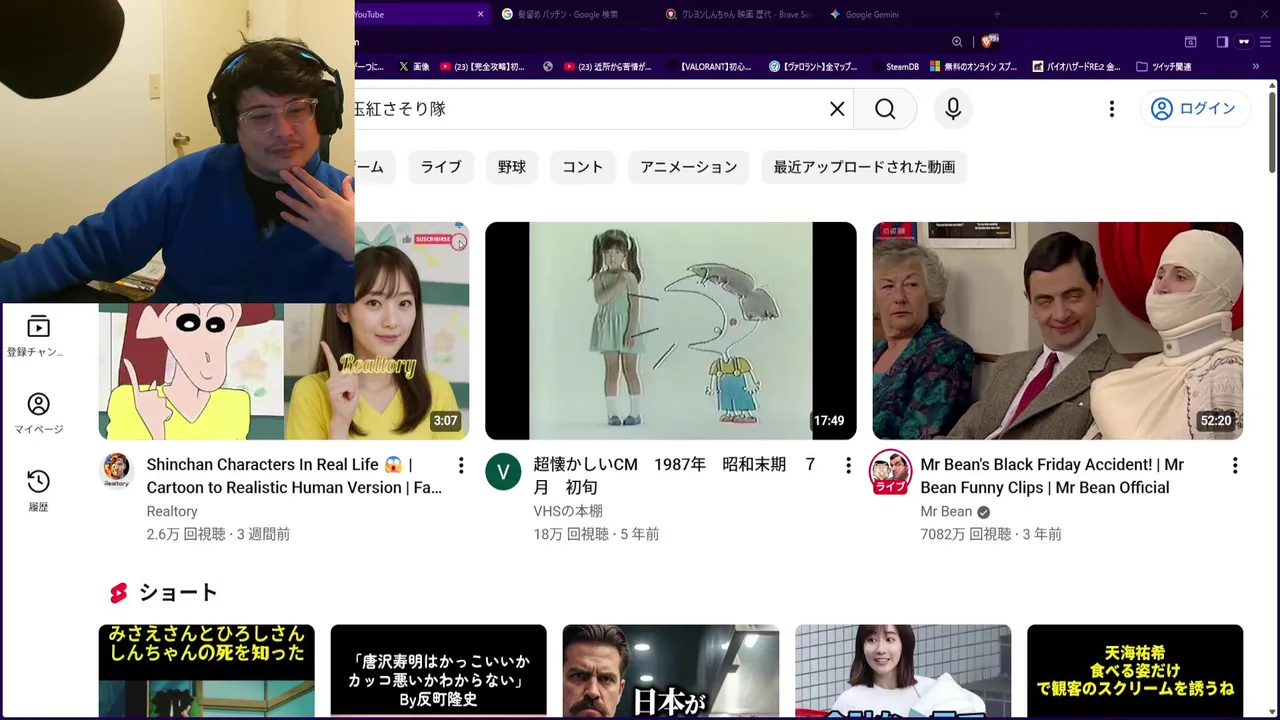Open the (23)【完全攻略】初... YouTube bookmark

tap(482, 67)
